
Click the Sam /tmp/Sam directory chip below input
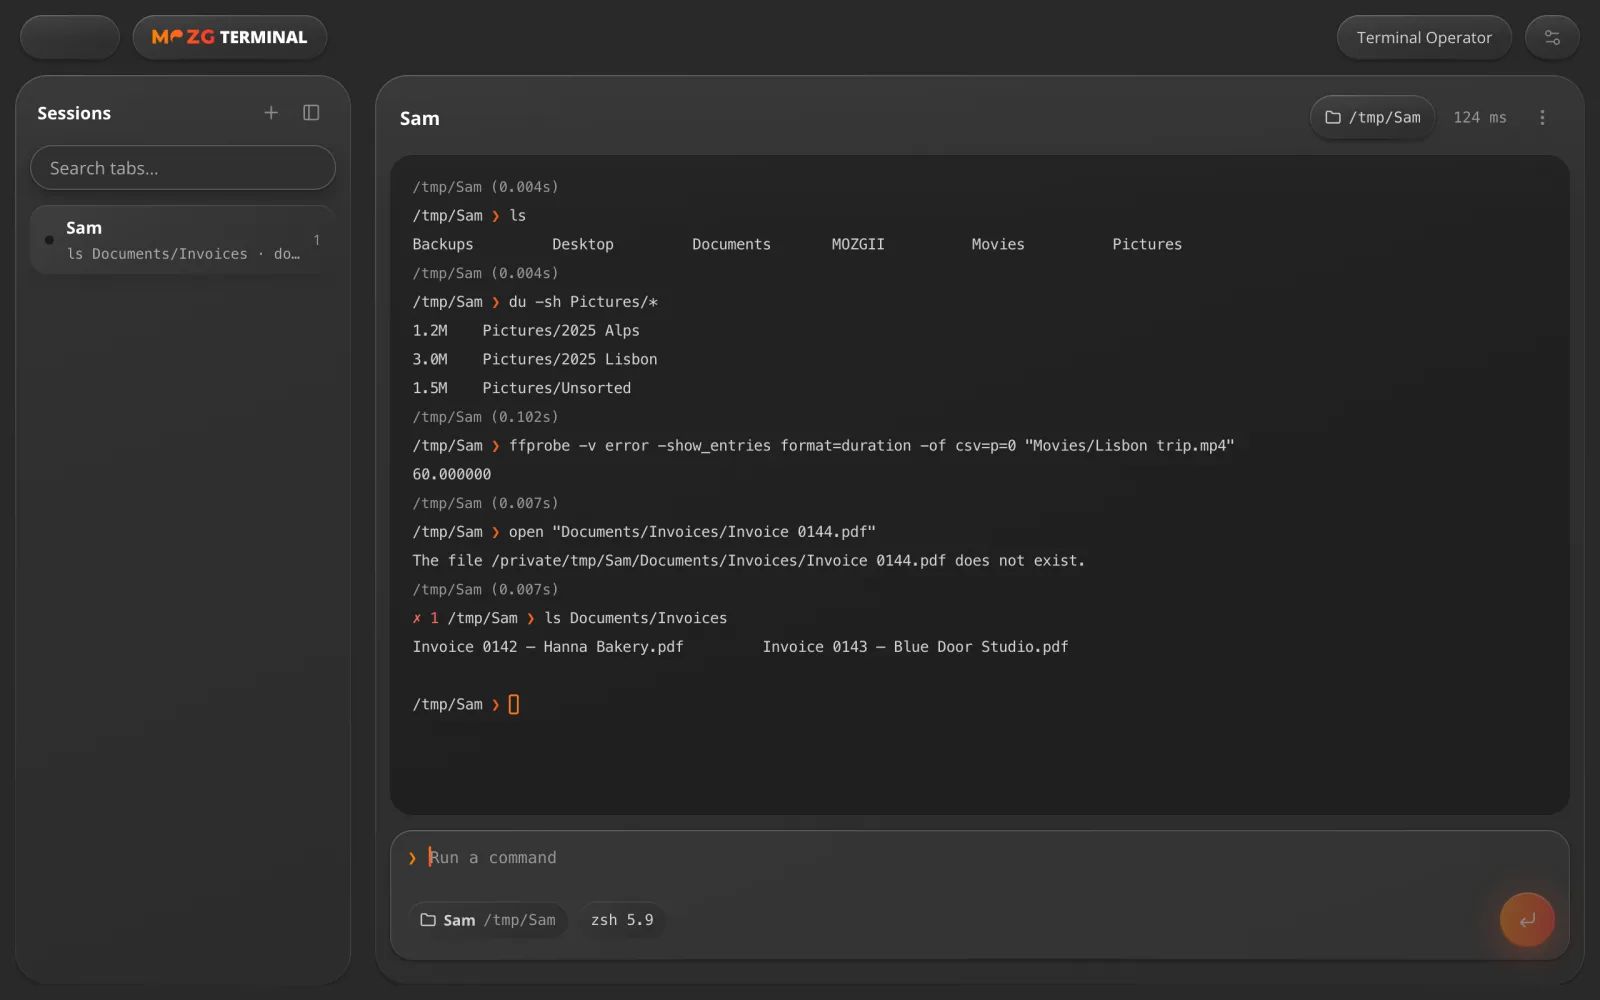tap(488, 920)
